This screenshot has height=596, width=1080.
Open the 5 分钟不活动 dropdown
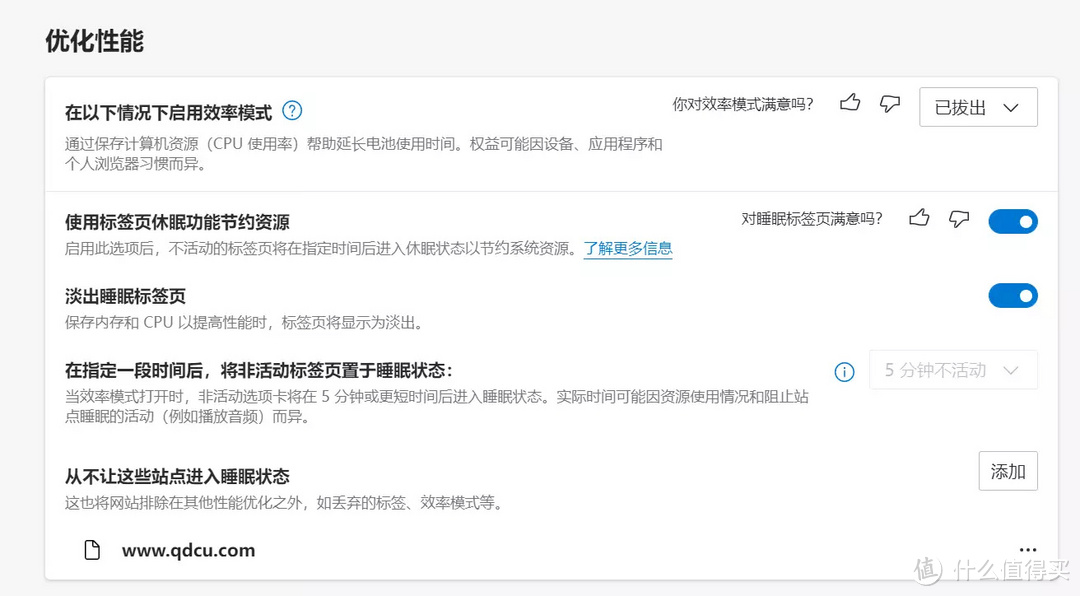pos(953,369)
